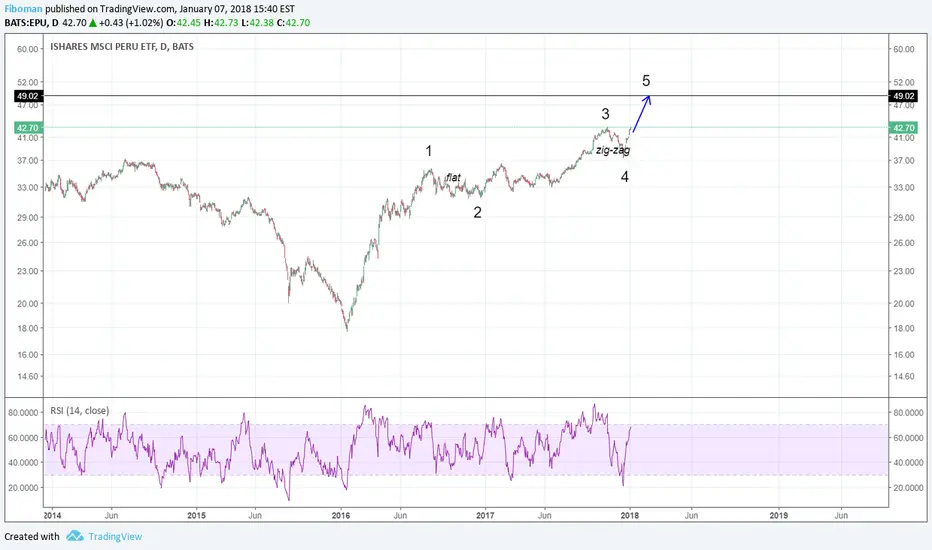Click the green up-triangle price change icon
The width and height of the screenshot is (932, 550).
coord(93,23)
